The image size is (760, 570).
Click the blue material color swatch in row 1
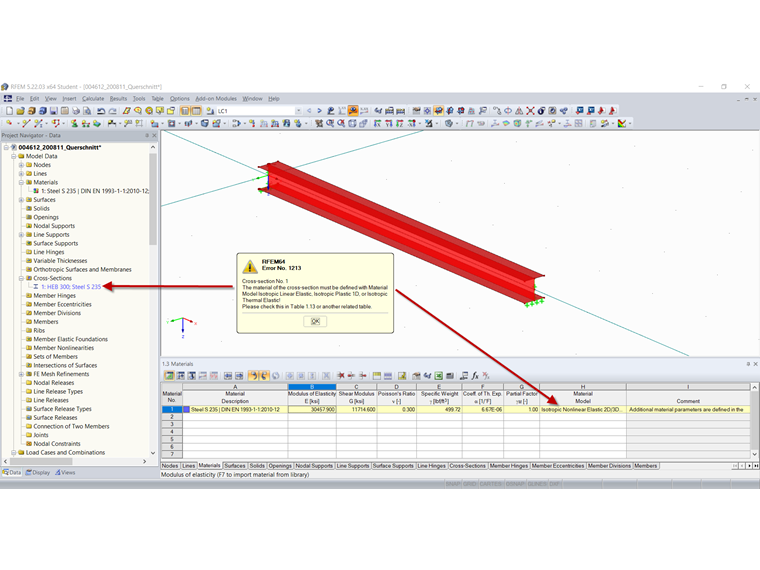(186, 410)
